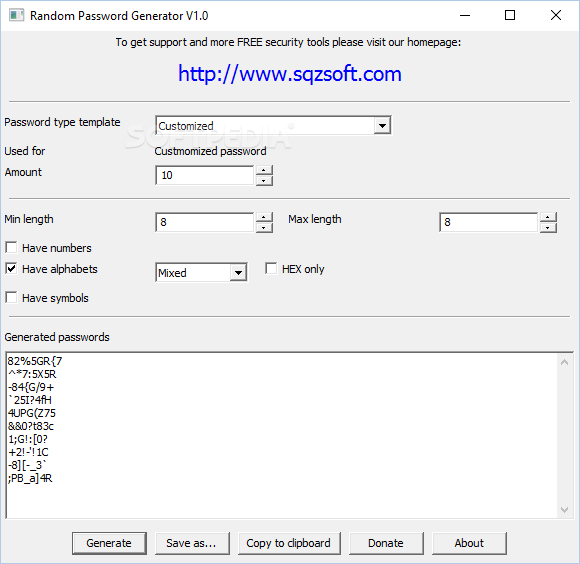The height and width of the screenshot is (564, 580).
Task: Select the generated password 4UPG(Z75
Action: click(32, 413)
